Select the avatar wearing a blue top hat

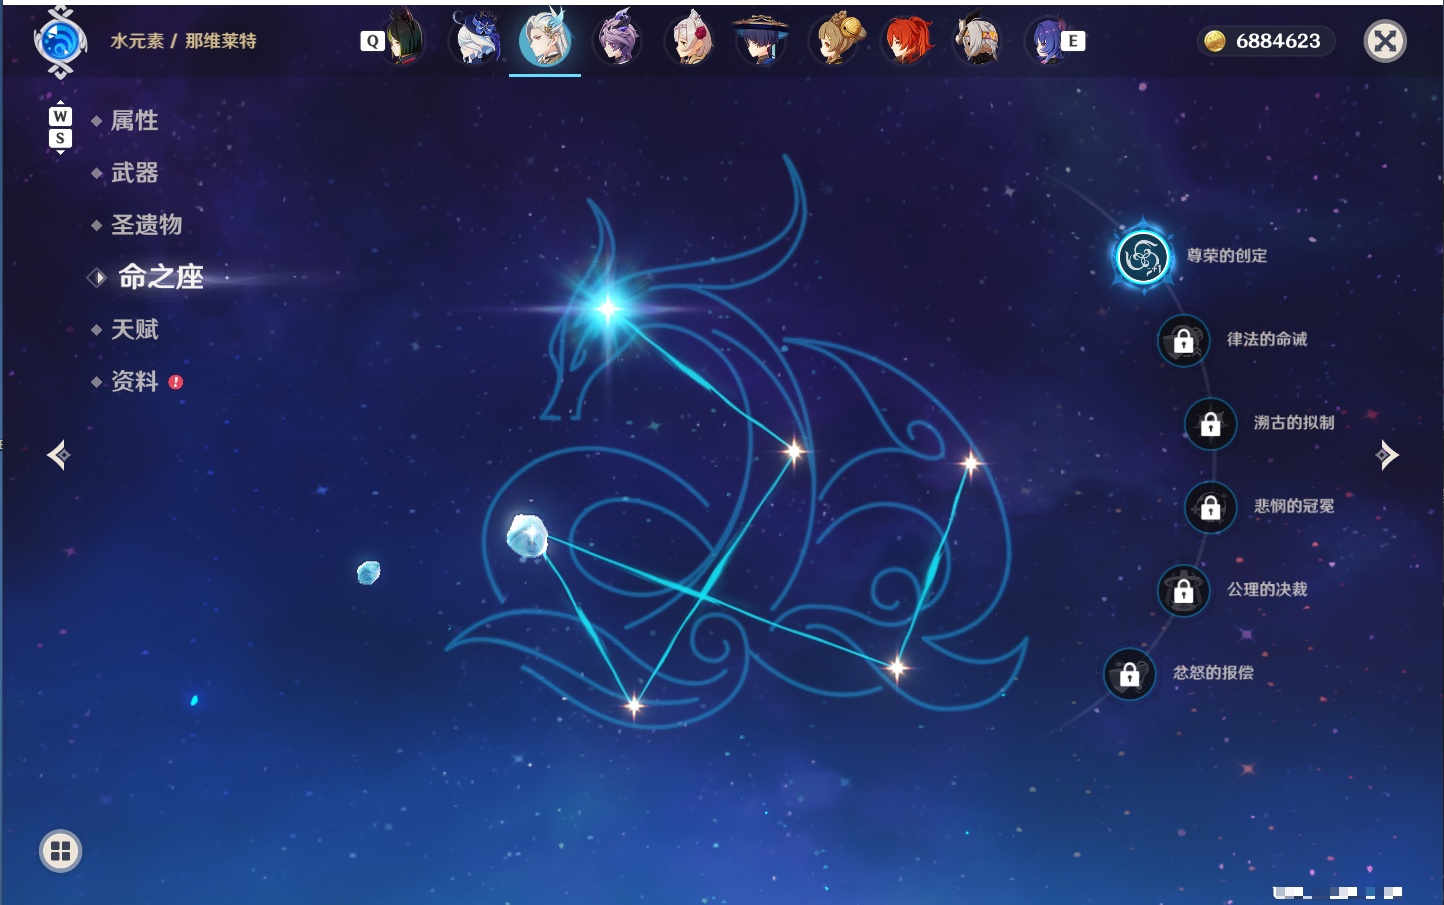tap(476, 39)
